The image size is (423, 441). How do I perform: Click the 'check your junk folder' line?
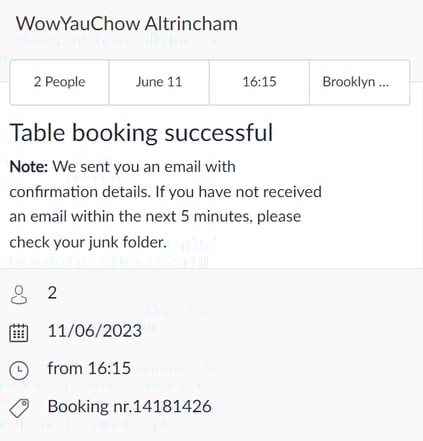pyautogui.click(x=88, y=242)
